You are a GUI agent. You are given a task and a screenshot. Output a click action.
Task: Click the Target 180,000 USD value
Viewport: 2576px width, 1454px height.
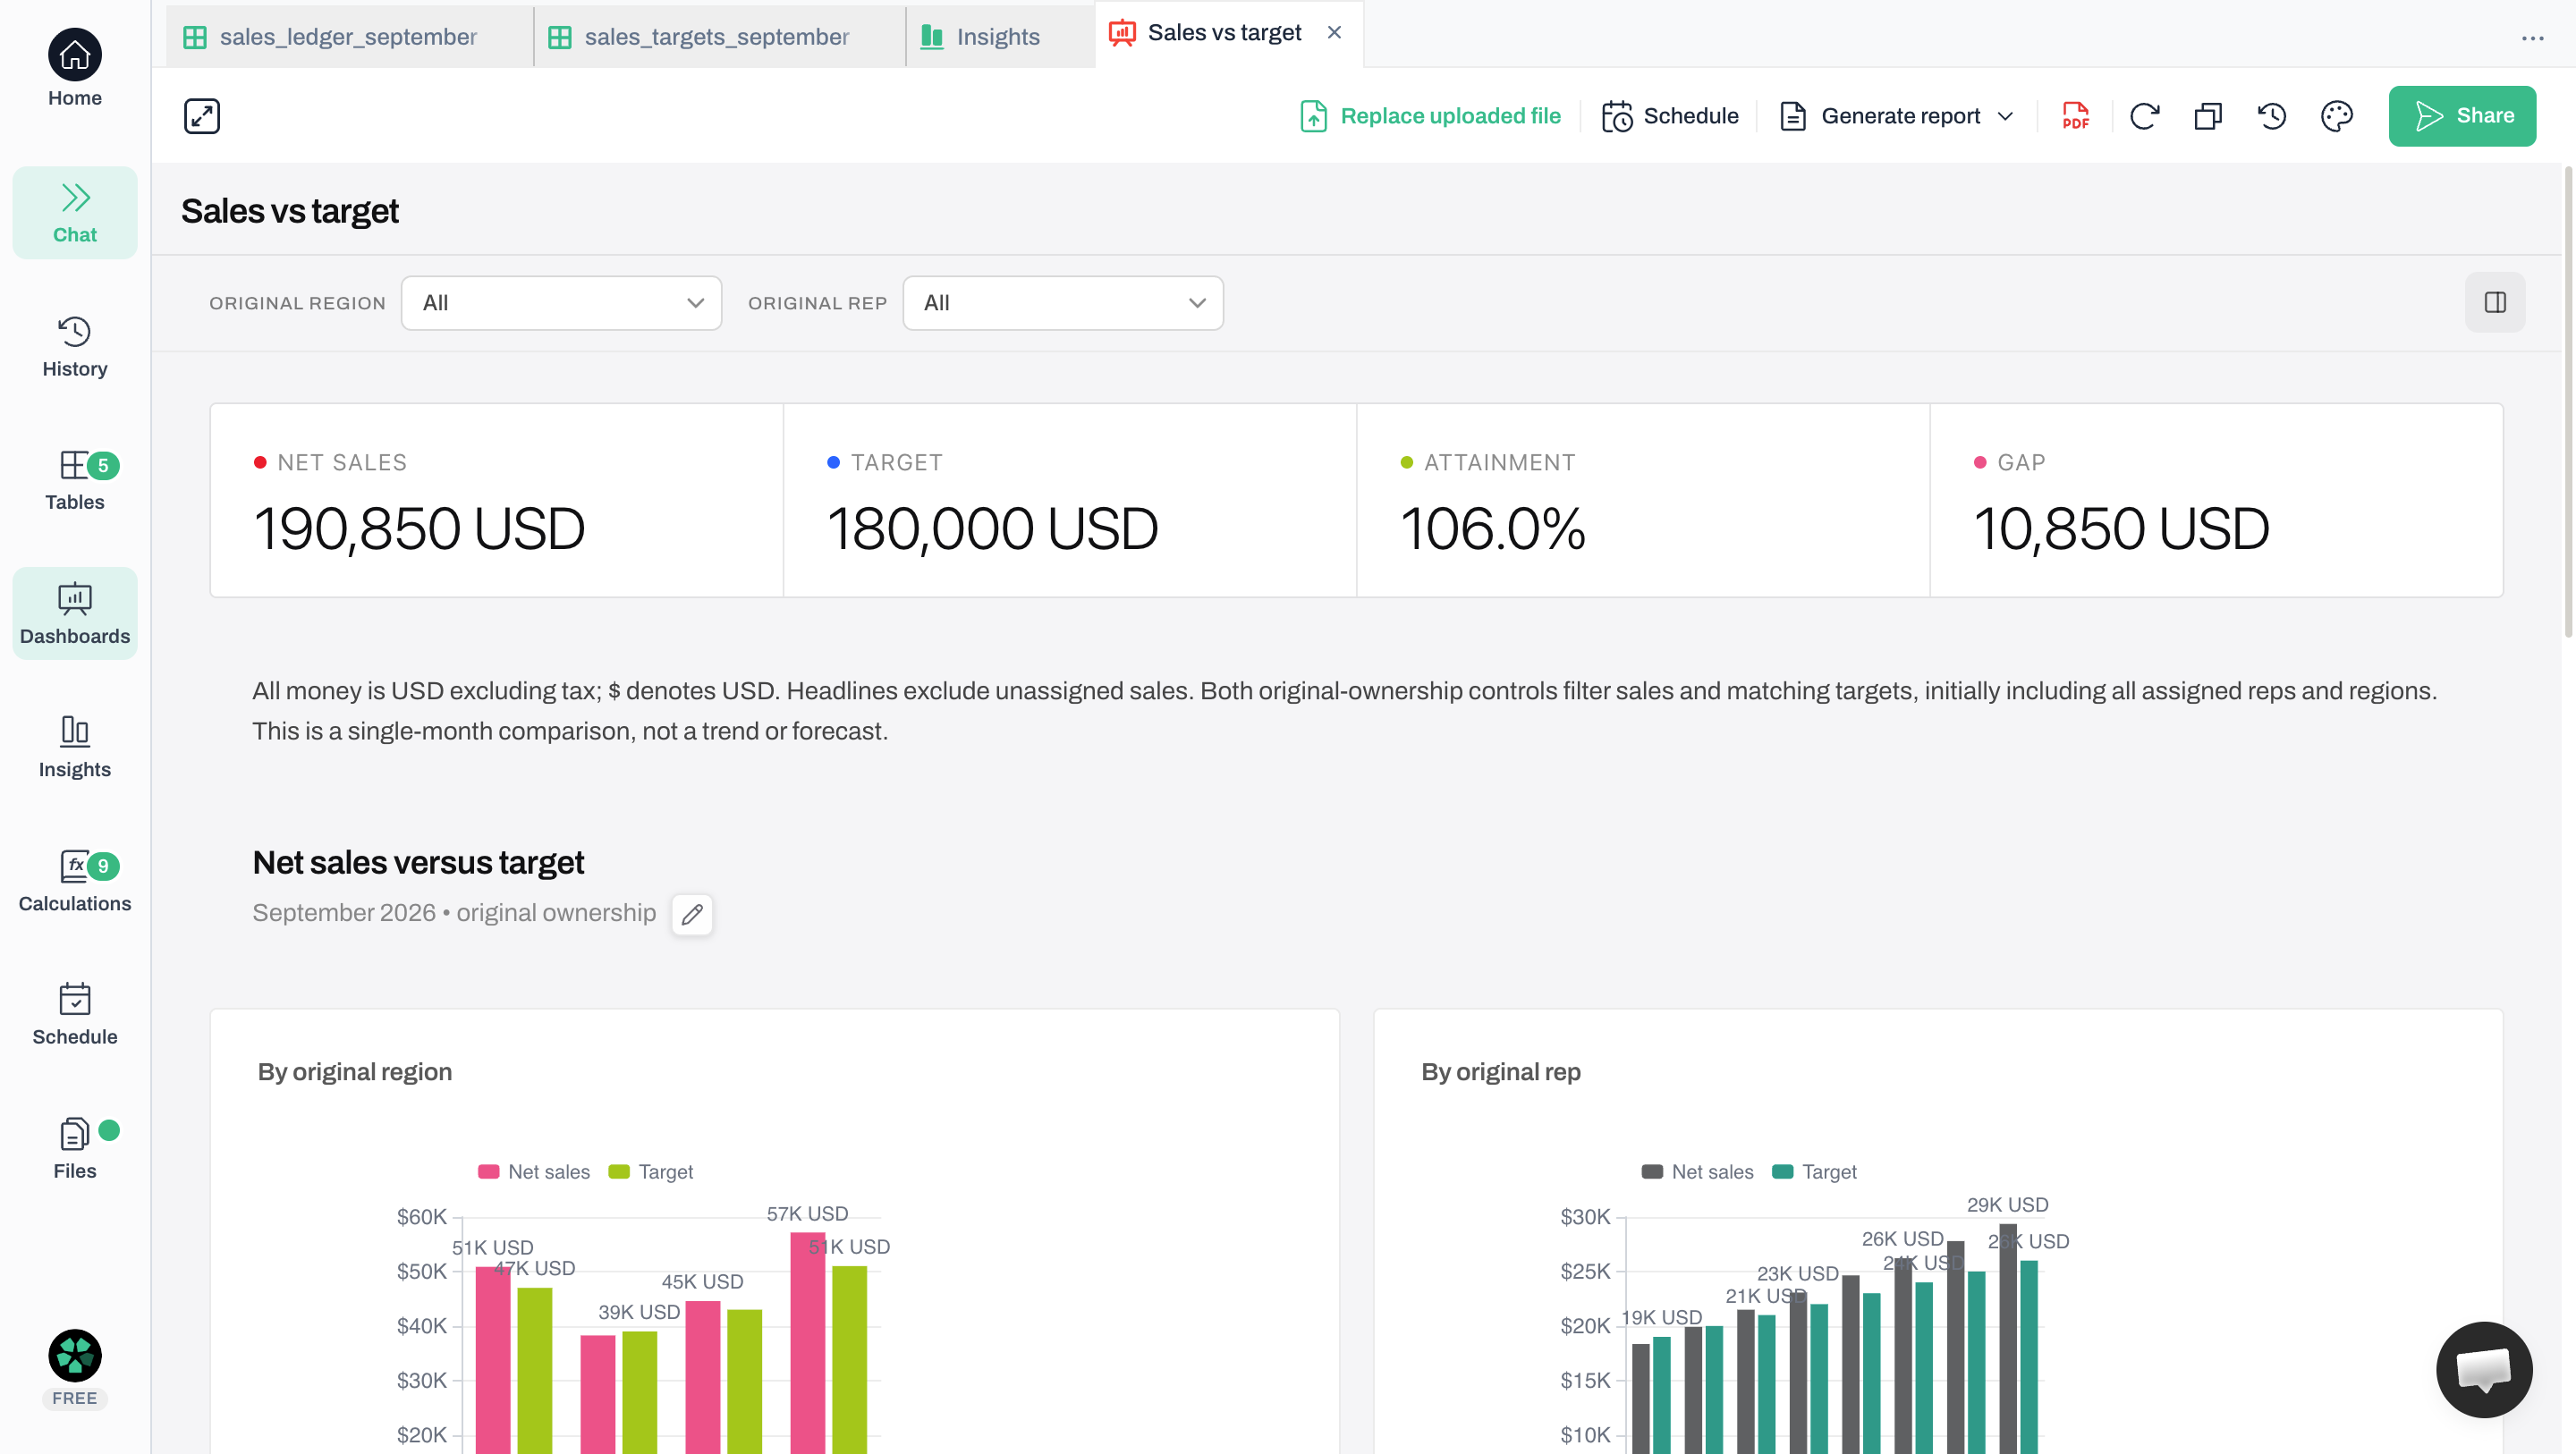pyautogui.click(x=993, y=529)
